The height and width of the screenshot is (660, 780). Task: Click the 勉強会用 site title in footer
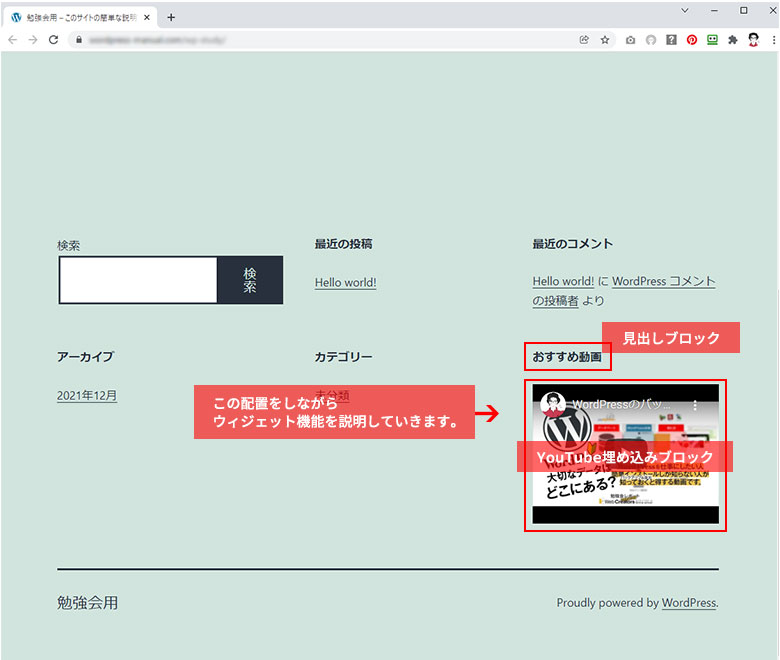tap(88, 603)
